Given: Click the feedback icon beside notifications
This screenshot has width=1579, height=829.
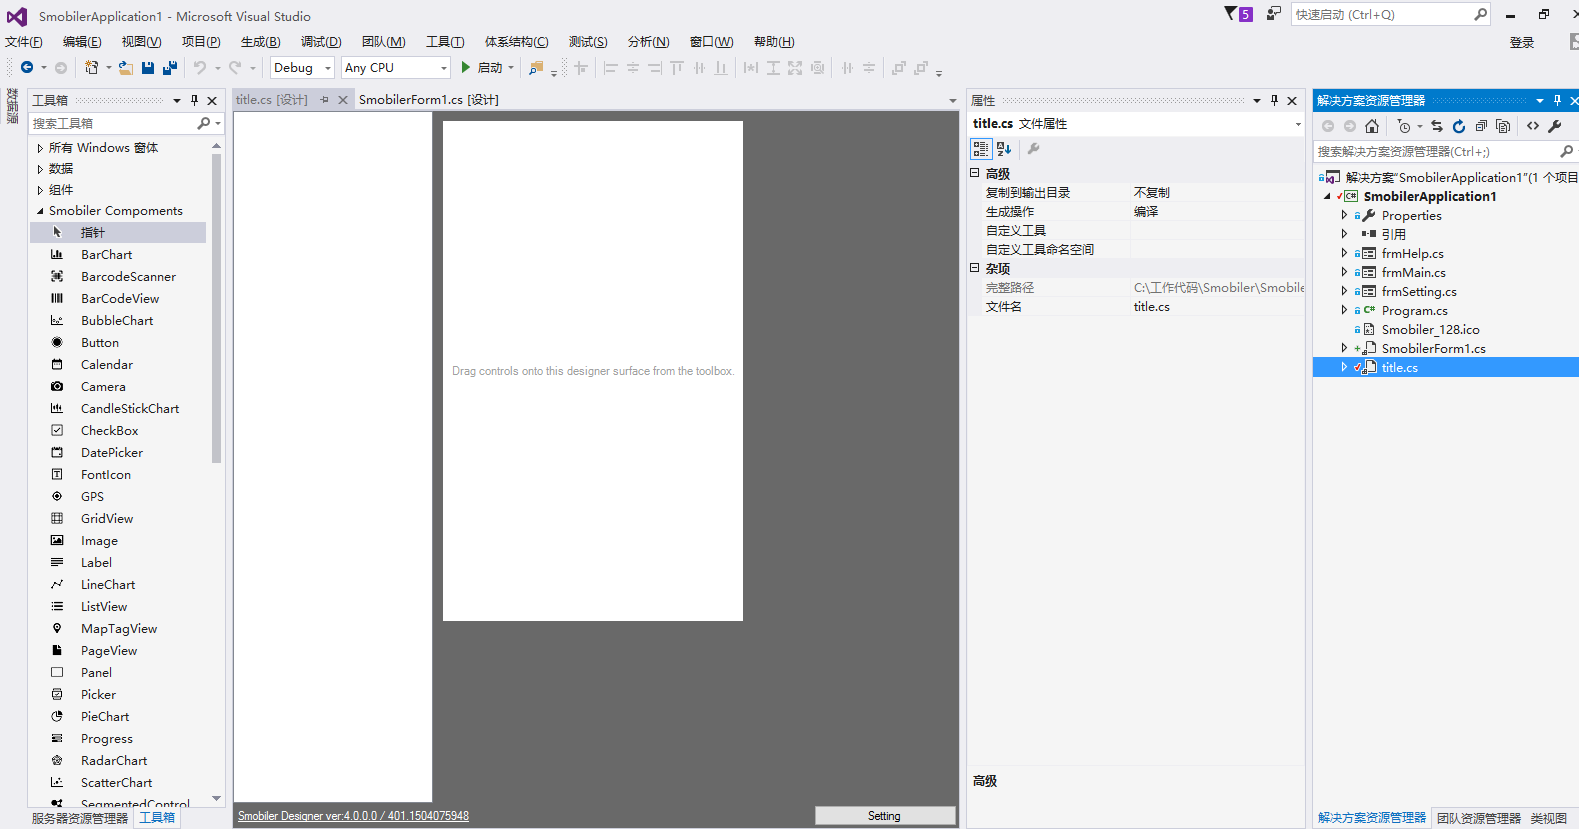Looking at the screenshot, I should [x=1273, y=14].
